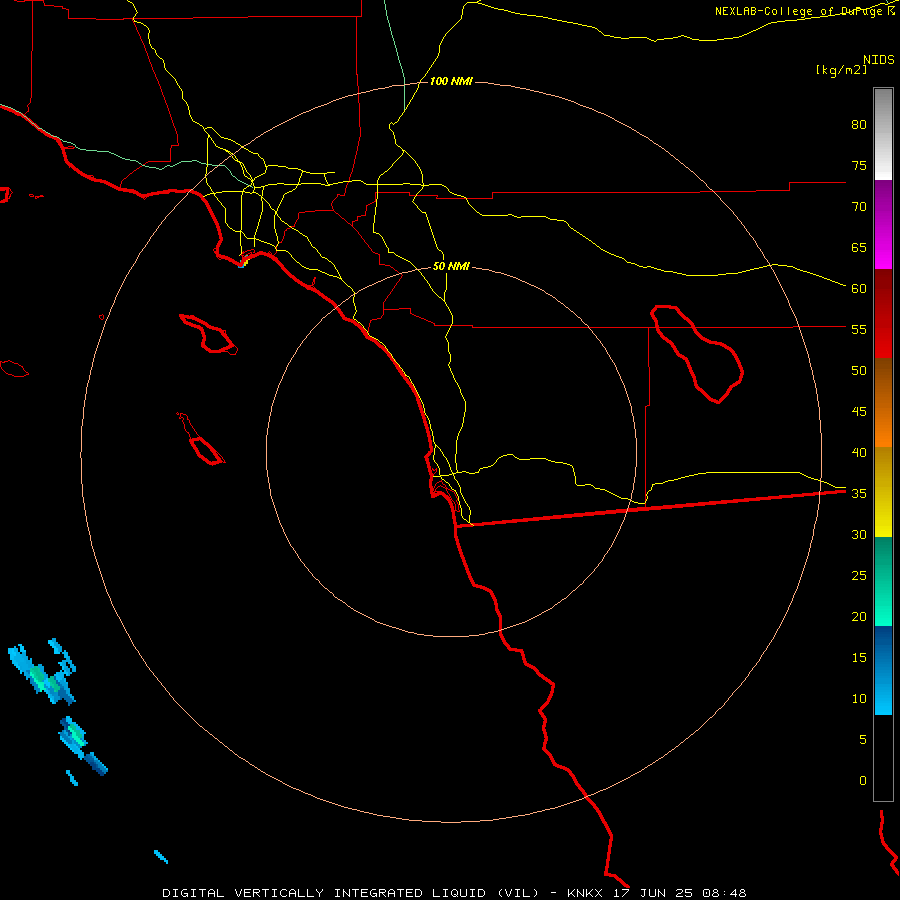Click the product title 'DIGITAL VERTICALLY INTEGRATED LIQUID (VIL)'
Image resolution: width=900 pixels, height=900 pixels.
click(351, 893)
